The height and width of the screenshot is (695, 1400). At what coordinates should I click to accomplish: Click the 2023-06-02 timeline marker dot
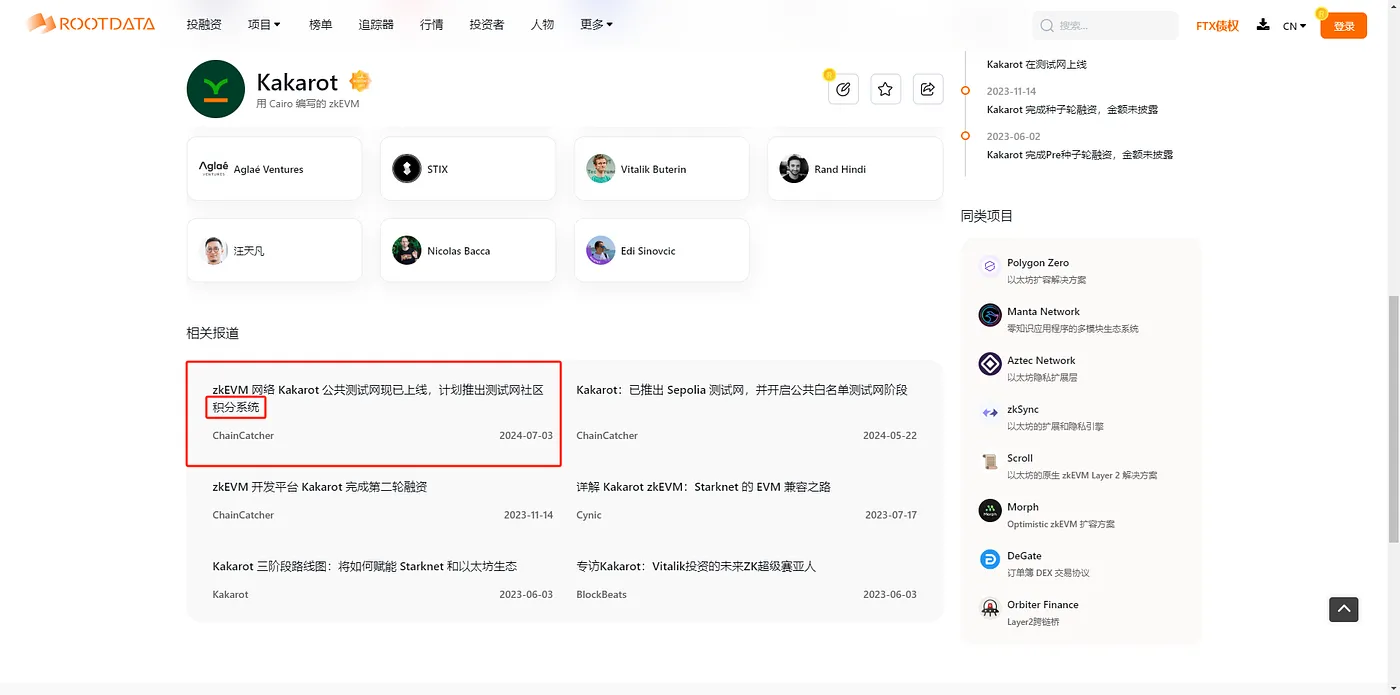click(x=965, y=136)
